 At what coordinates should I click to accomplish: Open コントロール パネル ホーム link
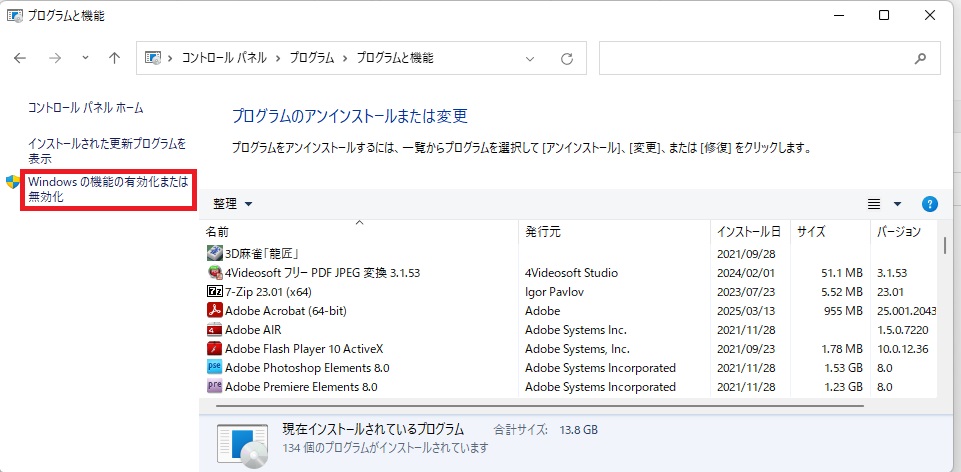pyautogui.click(x=86, y=108)
